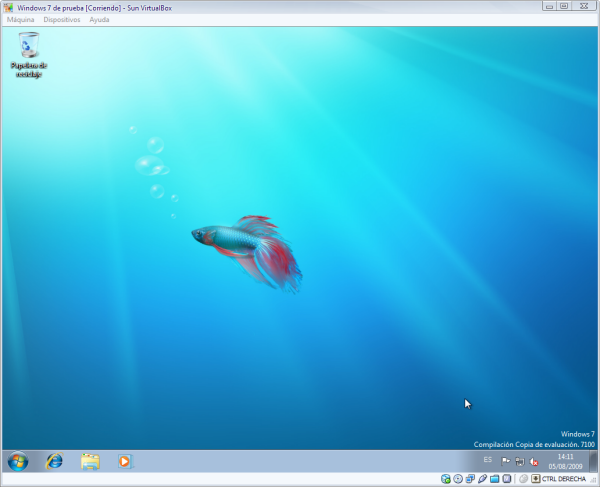Open the ES input language selector
This screenshot has width=600, height=487.
click(487, 460)
